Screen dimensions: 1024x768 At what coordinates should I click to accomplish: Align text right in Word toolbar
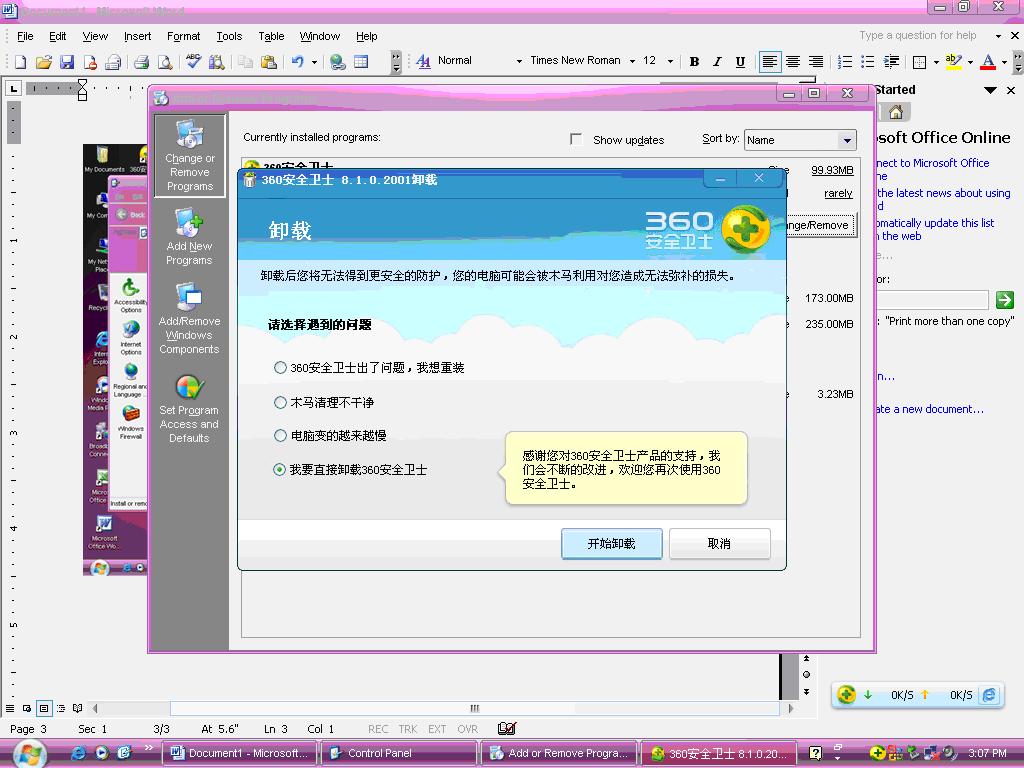(x=816, y=61)
